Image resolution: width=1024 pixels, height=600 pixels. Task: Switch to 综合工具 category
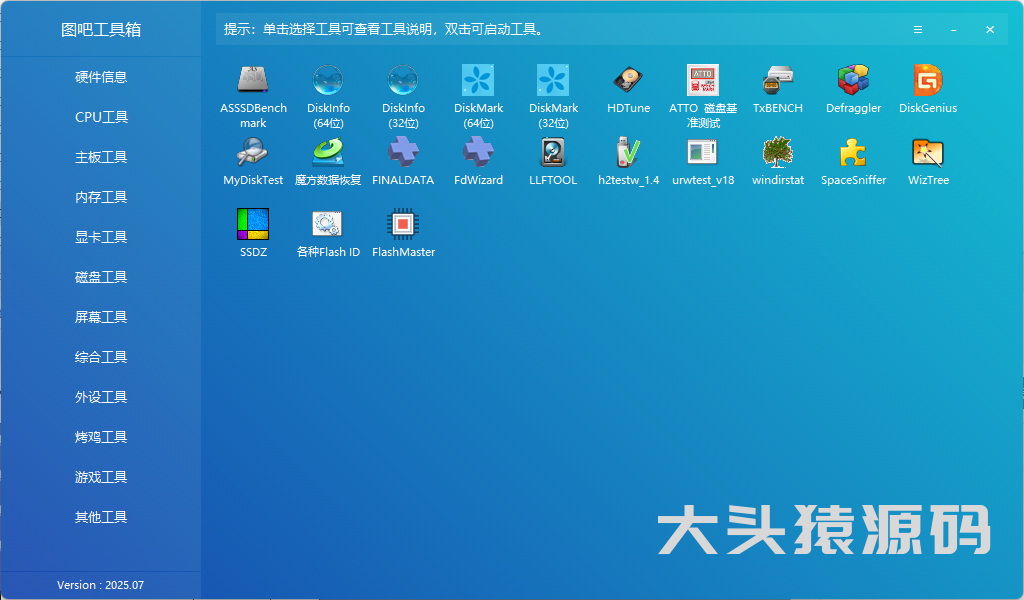(101, 357)
